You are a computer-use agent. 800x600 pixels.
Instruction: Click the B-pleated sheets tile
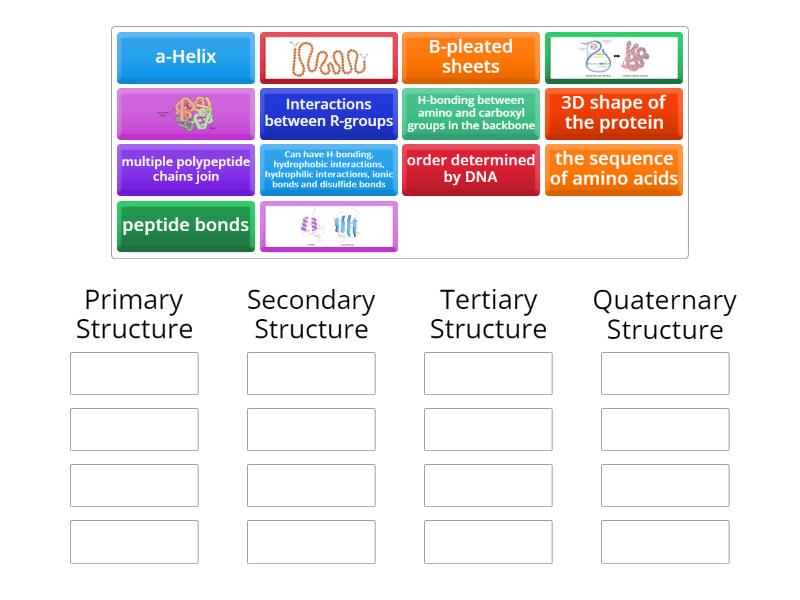(471, 57)
